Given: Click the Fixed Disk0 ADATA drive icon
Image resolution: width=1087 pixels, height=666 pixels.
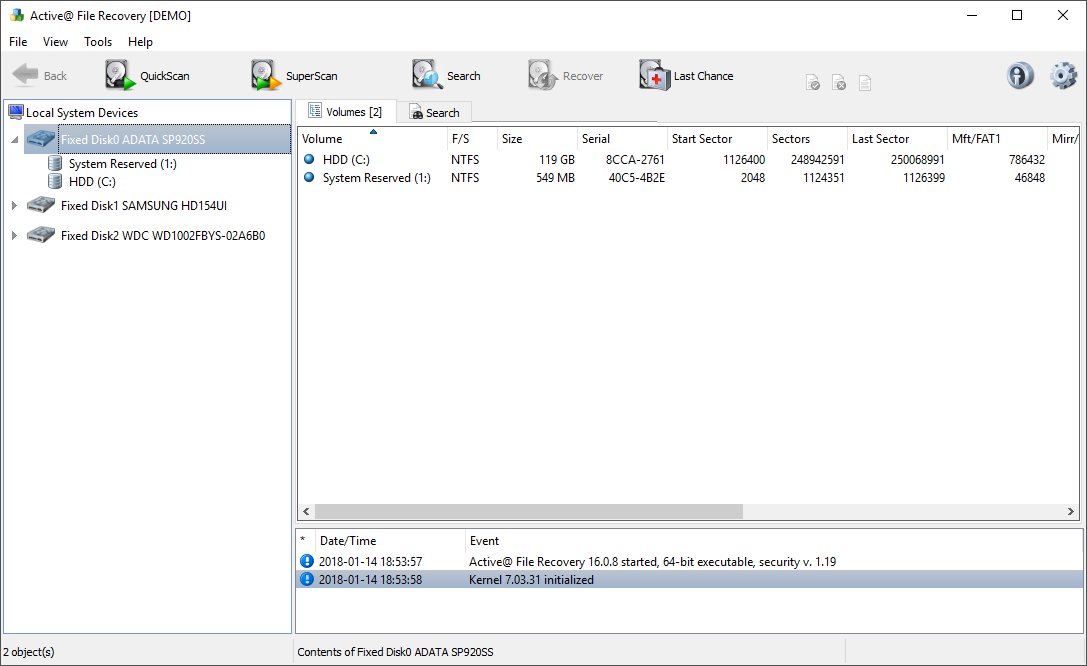Looking at the screenshot, I should pyautogui.click(x=41, y=139).
